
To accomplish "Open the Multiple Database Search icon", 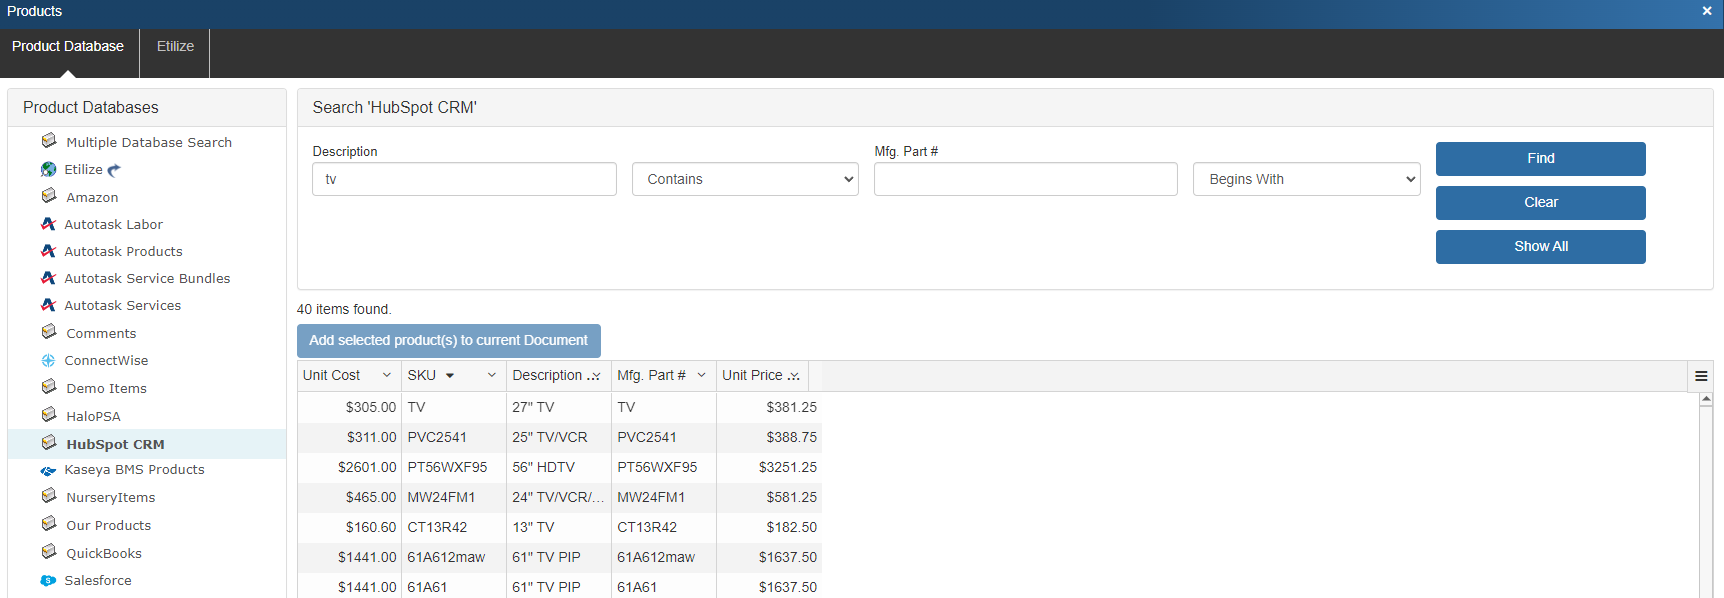I will pos(49,141).
